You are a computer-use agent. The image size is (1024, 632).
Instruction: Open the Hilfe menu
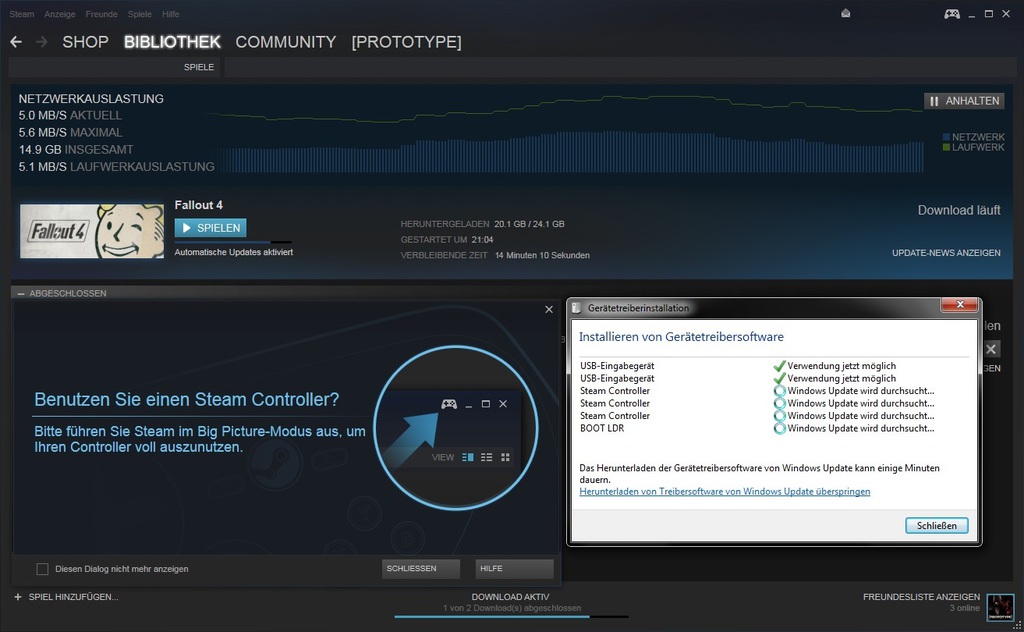point(170,14)
